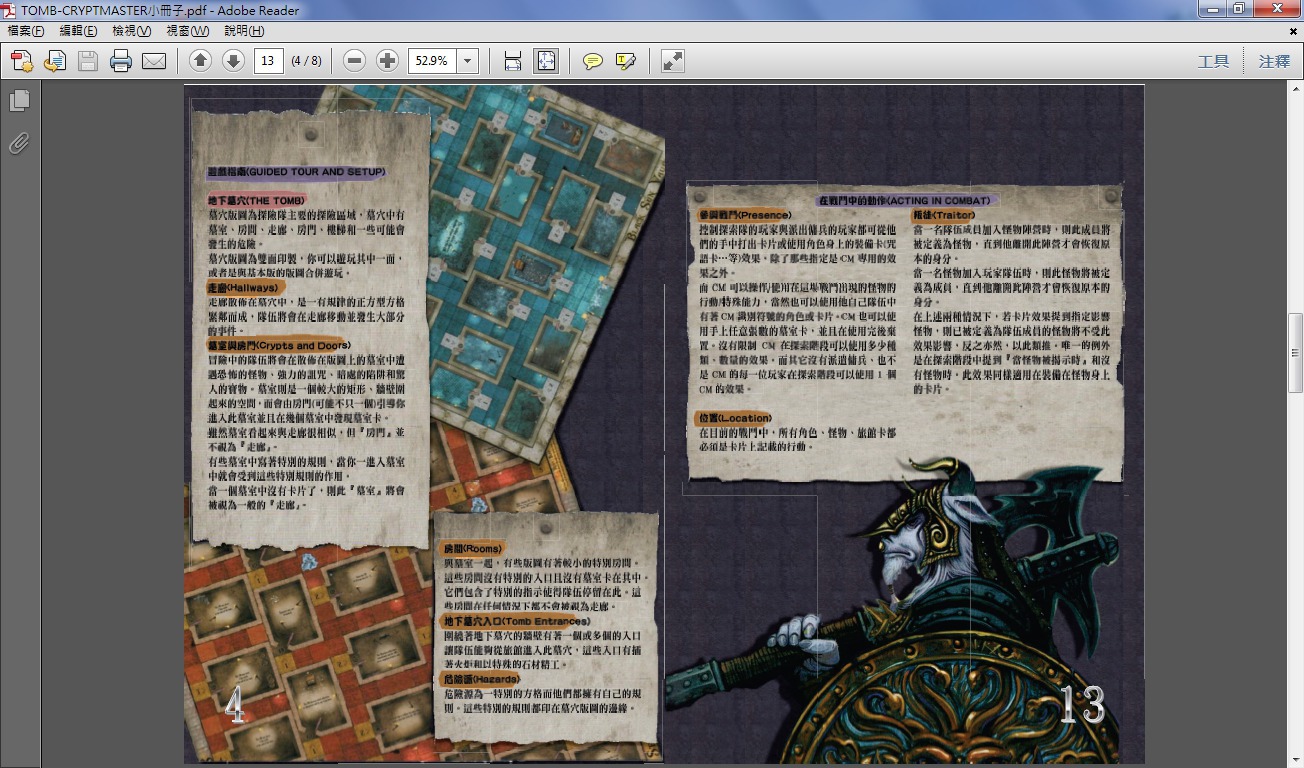Open the 視窗 (Window) menu
Image resolution: width=1304 pixels, height=768 pixels.
click(188, 31)
